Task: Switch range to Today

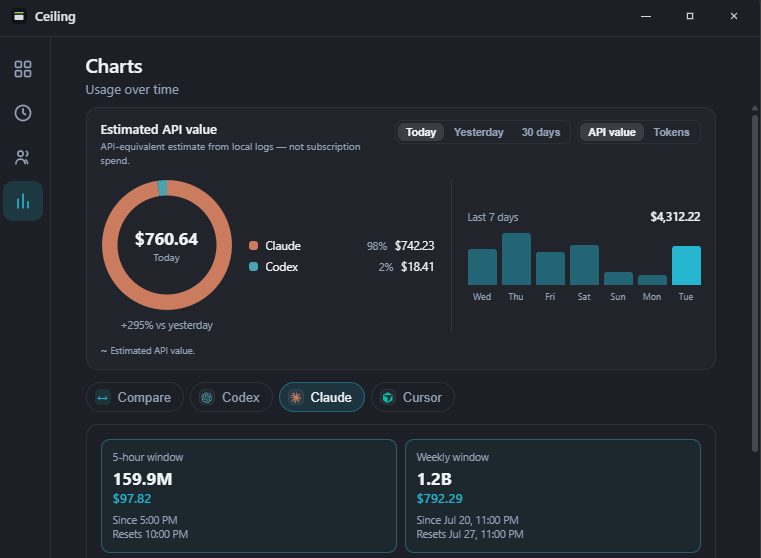Action: [x=421, y=132]
